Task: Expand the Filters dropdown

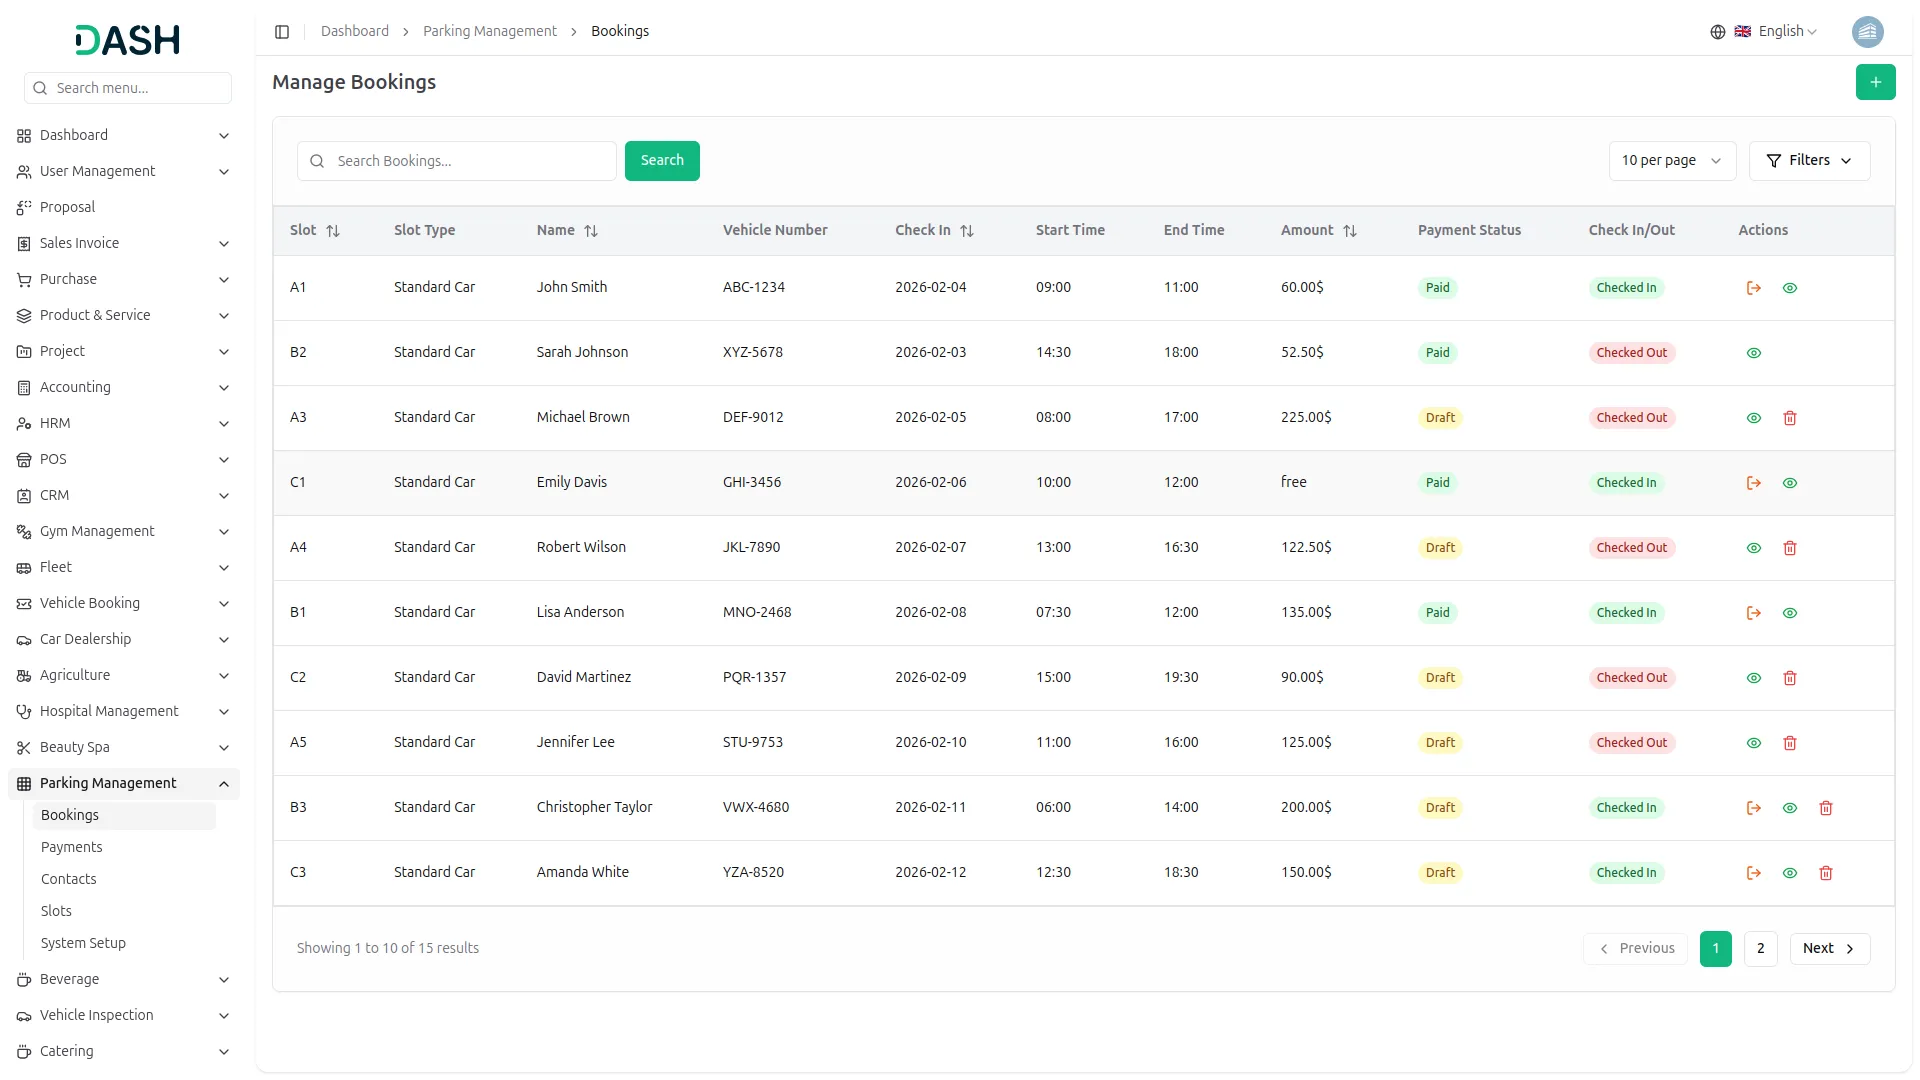Action: [1808, 161]
